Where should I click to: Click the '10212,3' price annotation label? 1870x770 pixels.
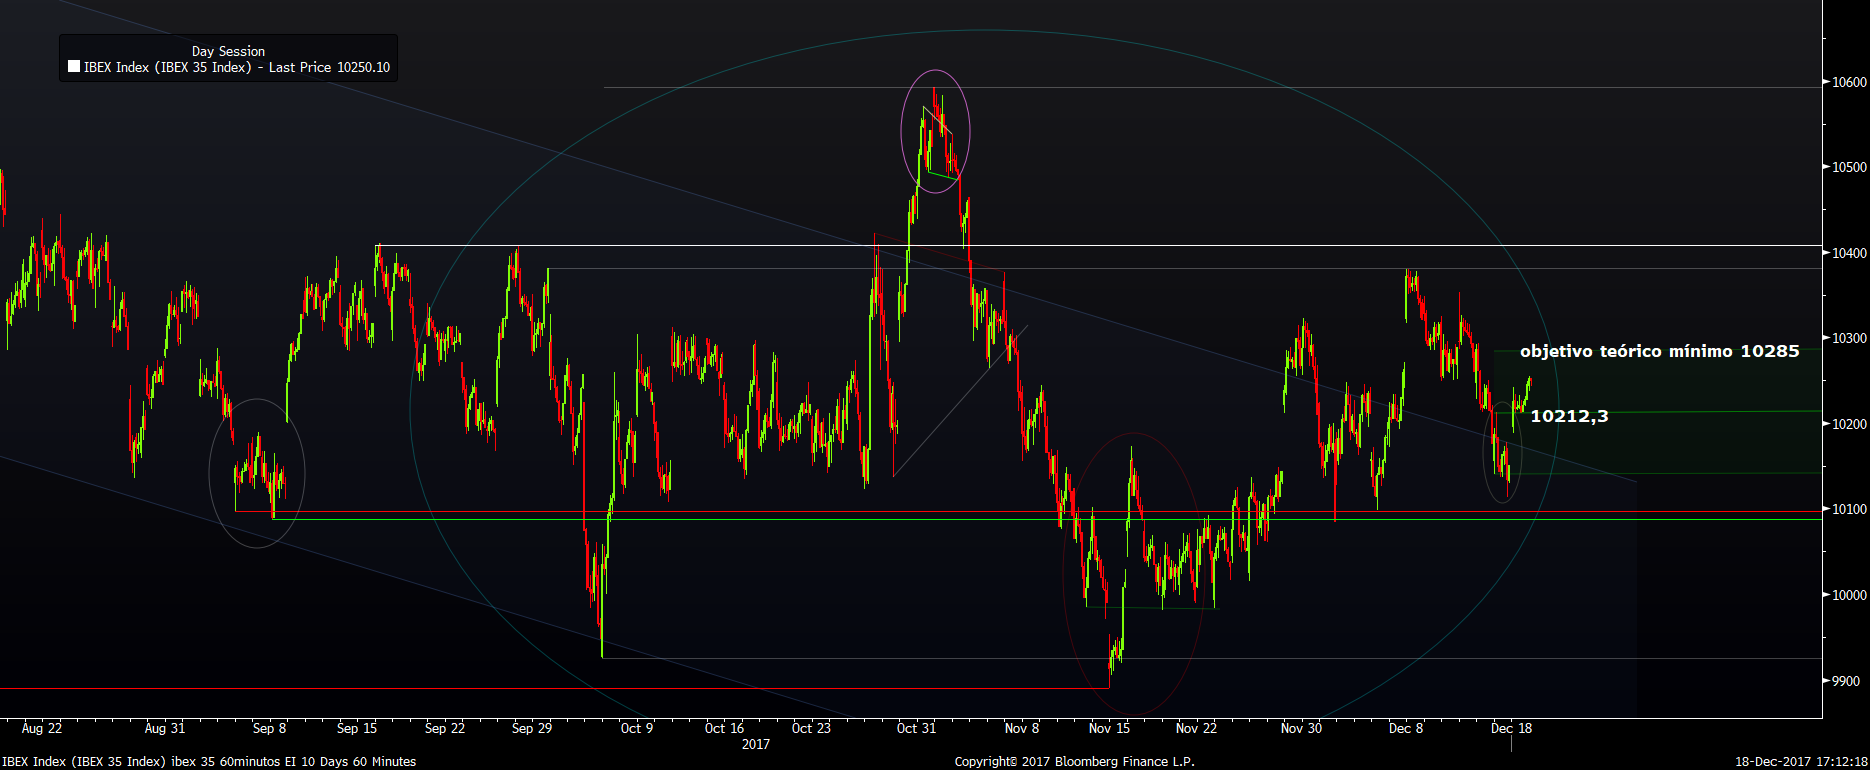coord(1569,416)
